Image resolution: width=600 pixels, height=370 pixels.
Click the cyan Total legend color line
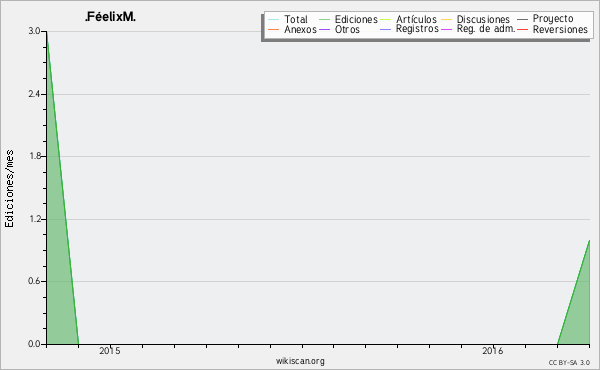(274, 20)
